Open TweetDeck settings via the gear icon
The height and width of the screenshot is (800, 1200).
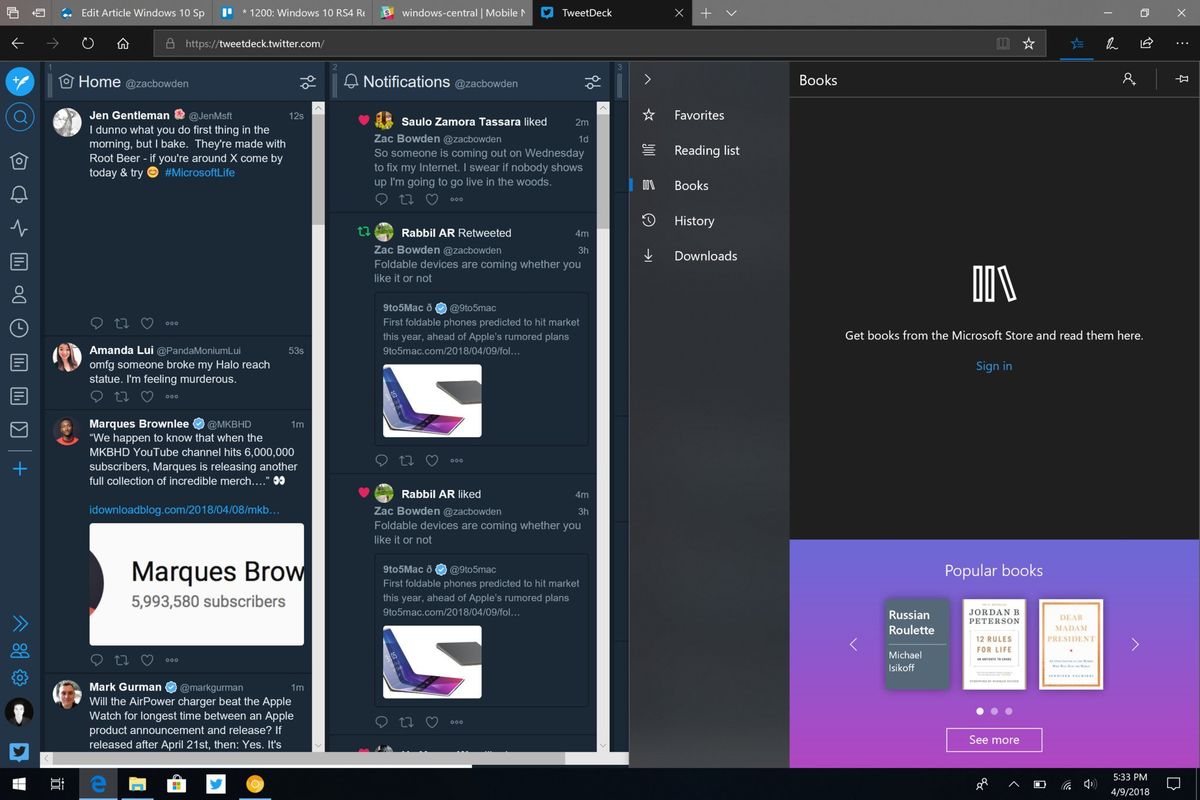pyautogui.click(x=20, y=677)
